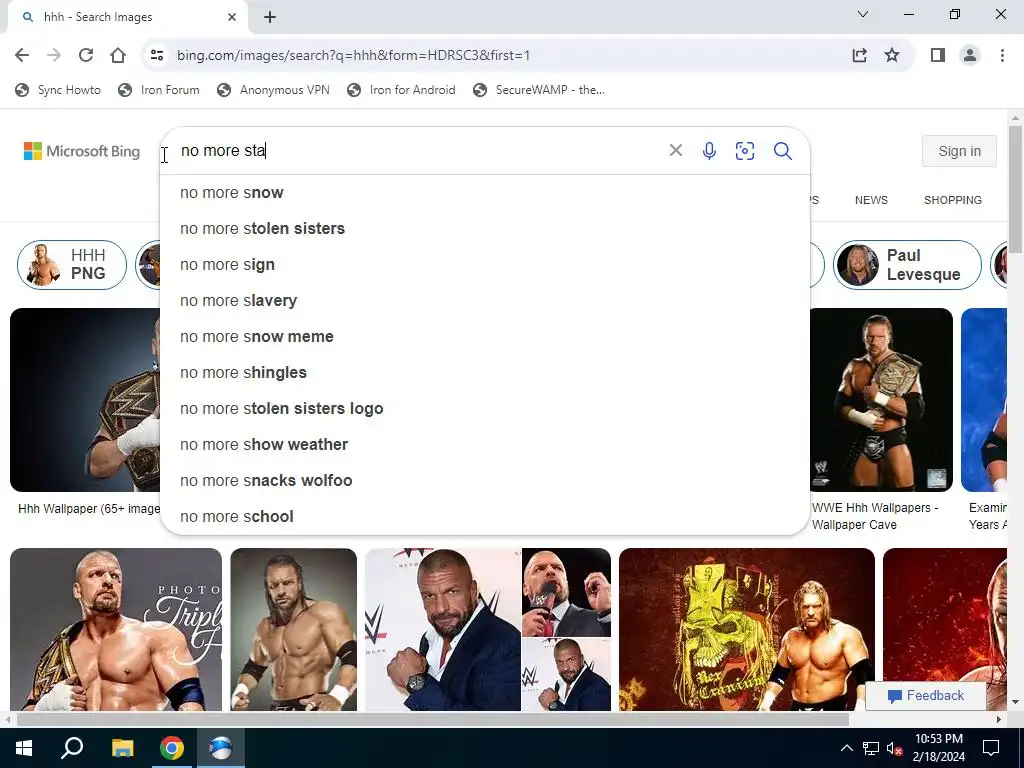
Task: Open muted volume tray icon
Action: point(895,748)
